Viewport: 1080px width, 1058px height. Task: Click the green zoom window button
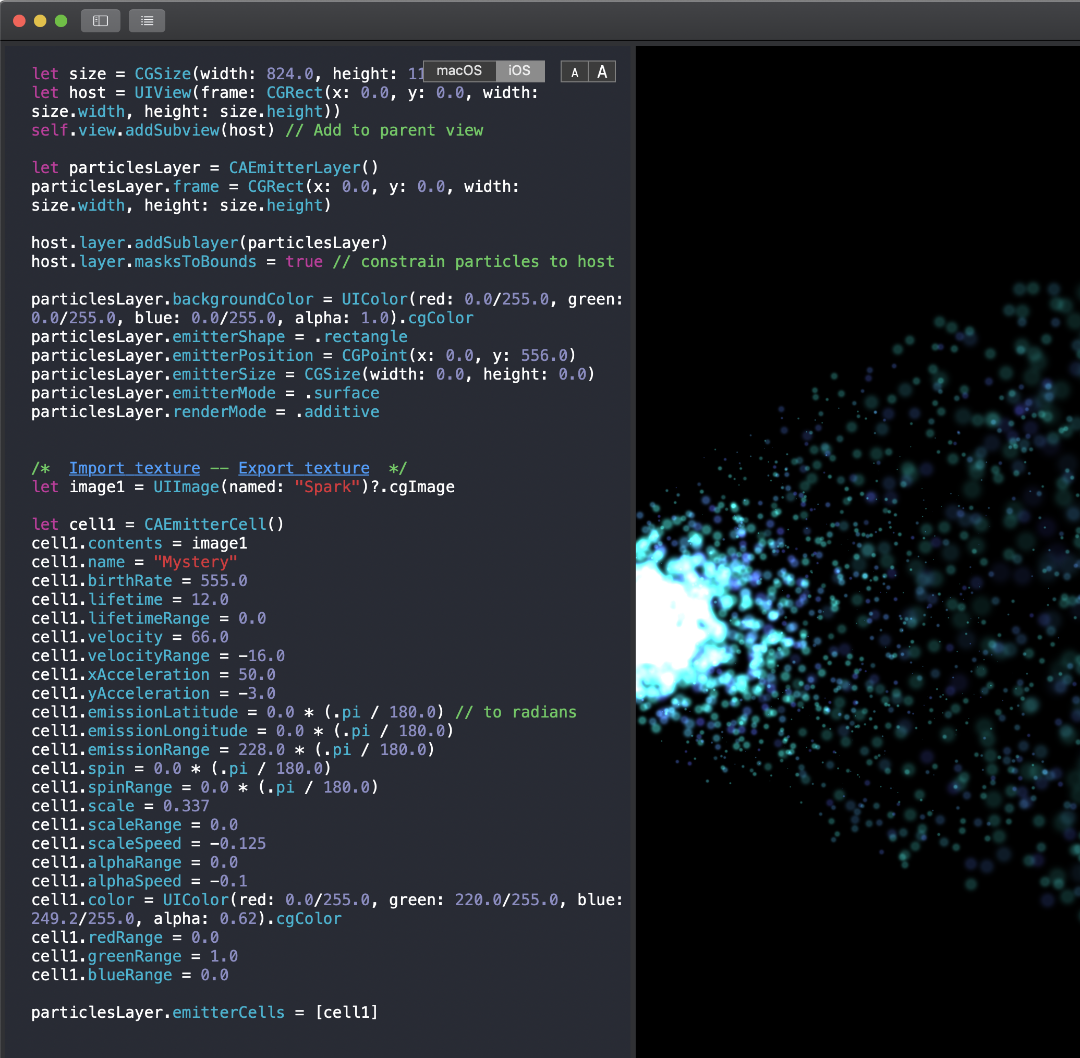(x=61, y=21)
